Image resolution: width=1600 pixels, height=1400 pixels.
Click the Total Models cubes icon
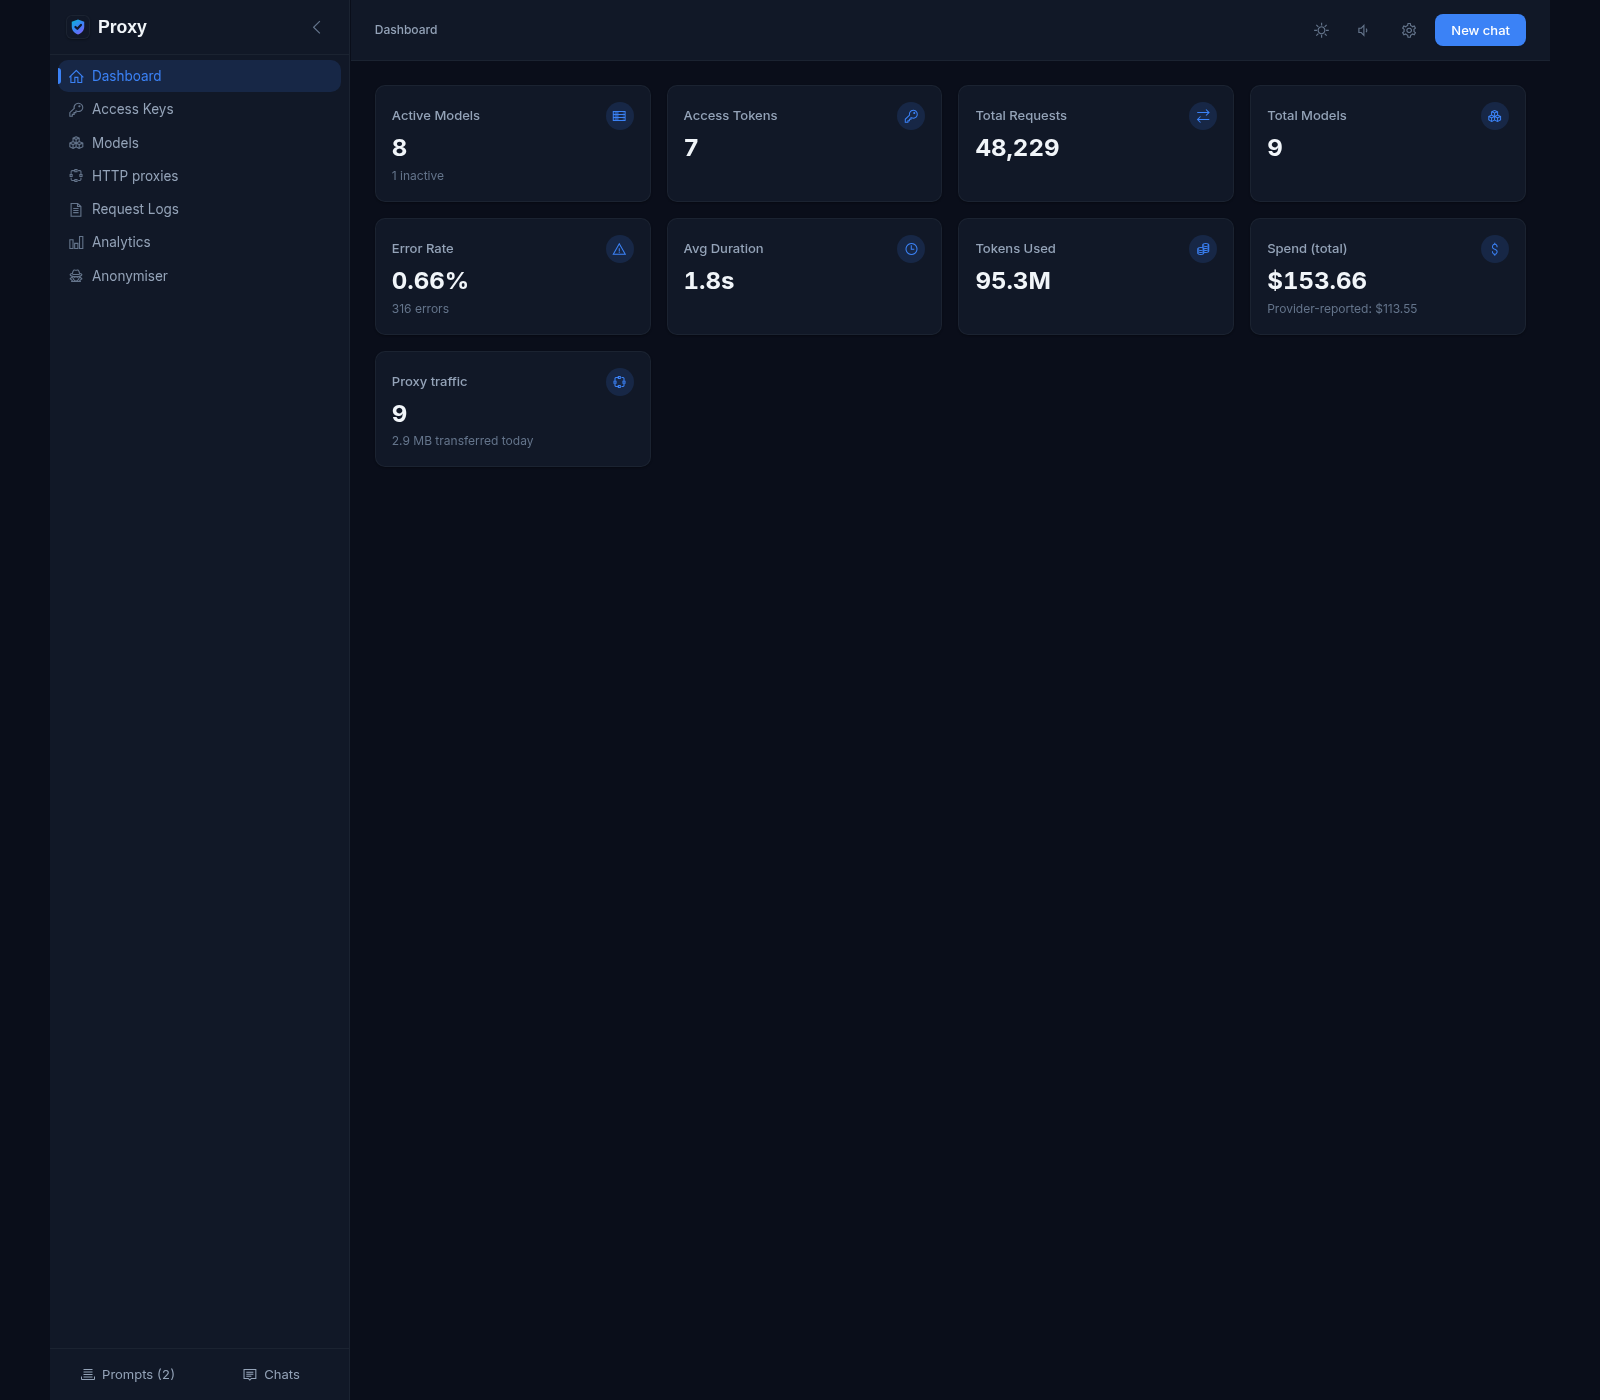pos(1495,116)
